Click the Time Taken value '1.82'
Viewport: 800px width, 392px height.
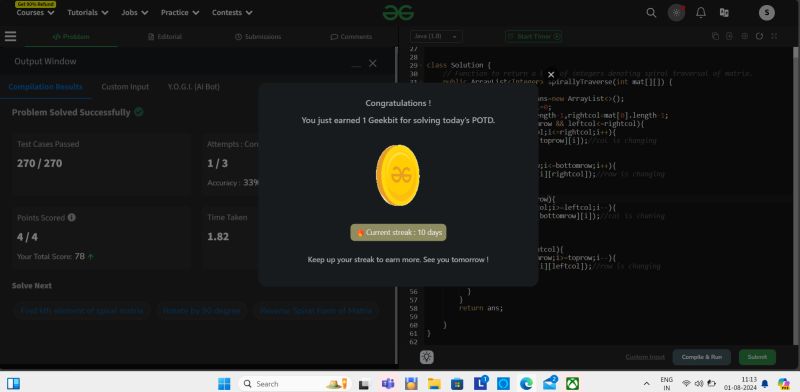click(218, 236)
